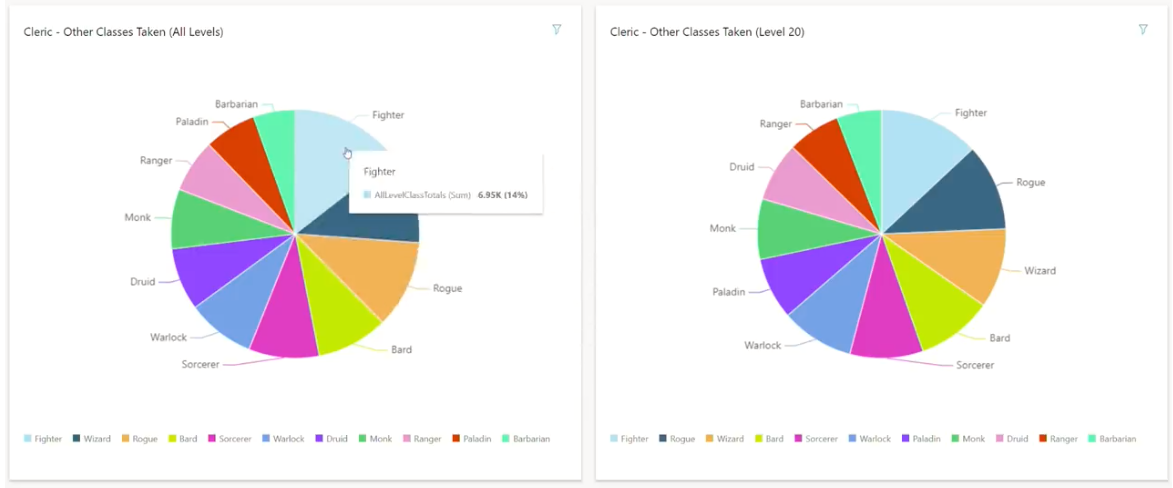Screen dimensions: 1173x488
Task: Click the Ranger label on right chart
Action: pyautogui.click(x=775, y=124)
